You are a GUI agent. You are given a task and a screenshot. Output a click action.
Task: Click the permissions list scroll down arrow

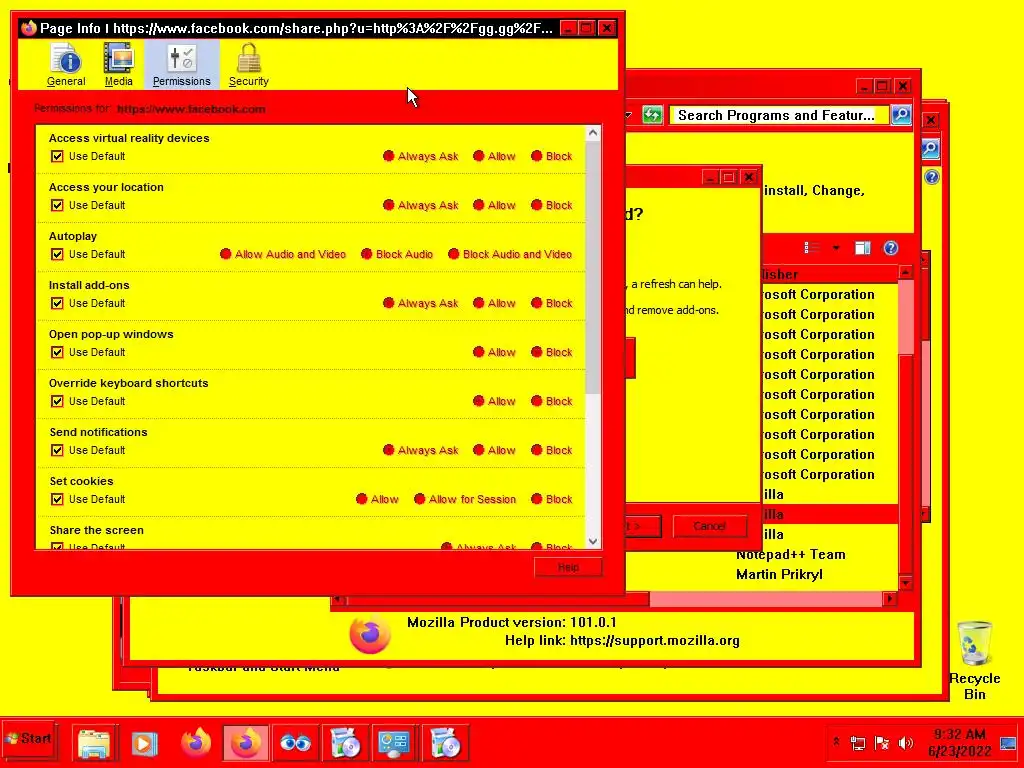(x=593, y=541)
